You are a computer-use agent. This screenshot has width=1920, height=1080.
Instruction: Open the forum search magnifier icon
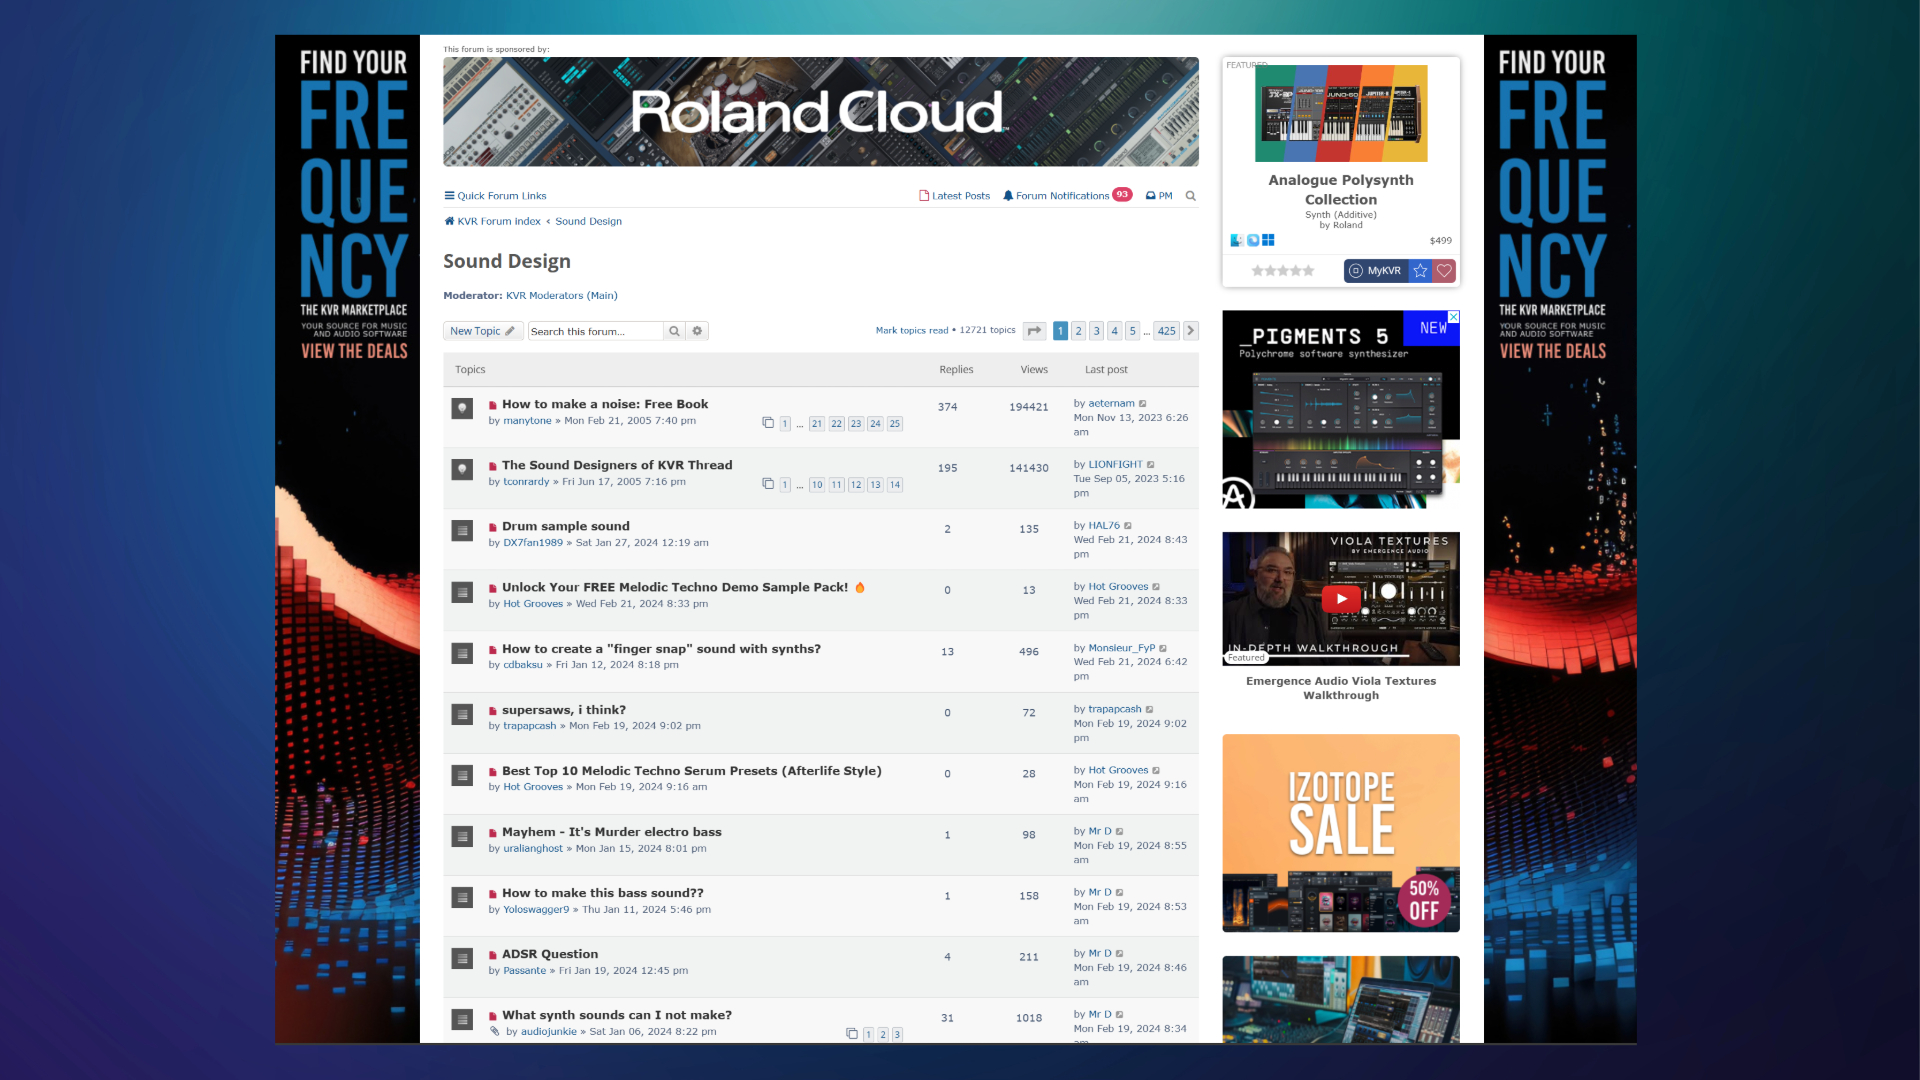click(1190, 196)
